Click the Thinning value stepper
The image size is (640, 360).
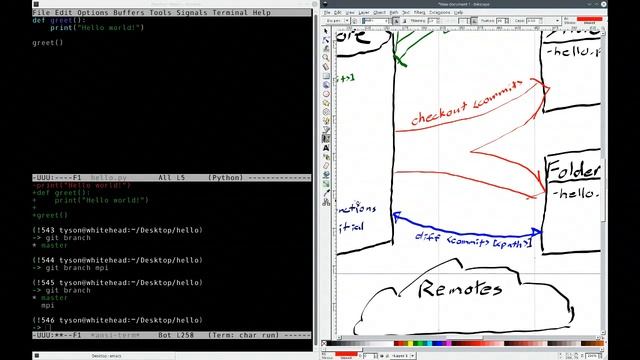point(438,21)
